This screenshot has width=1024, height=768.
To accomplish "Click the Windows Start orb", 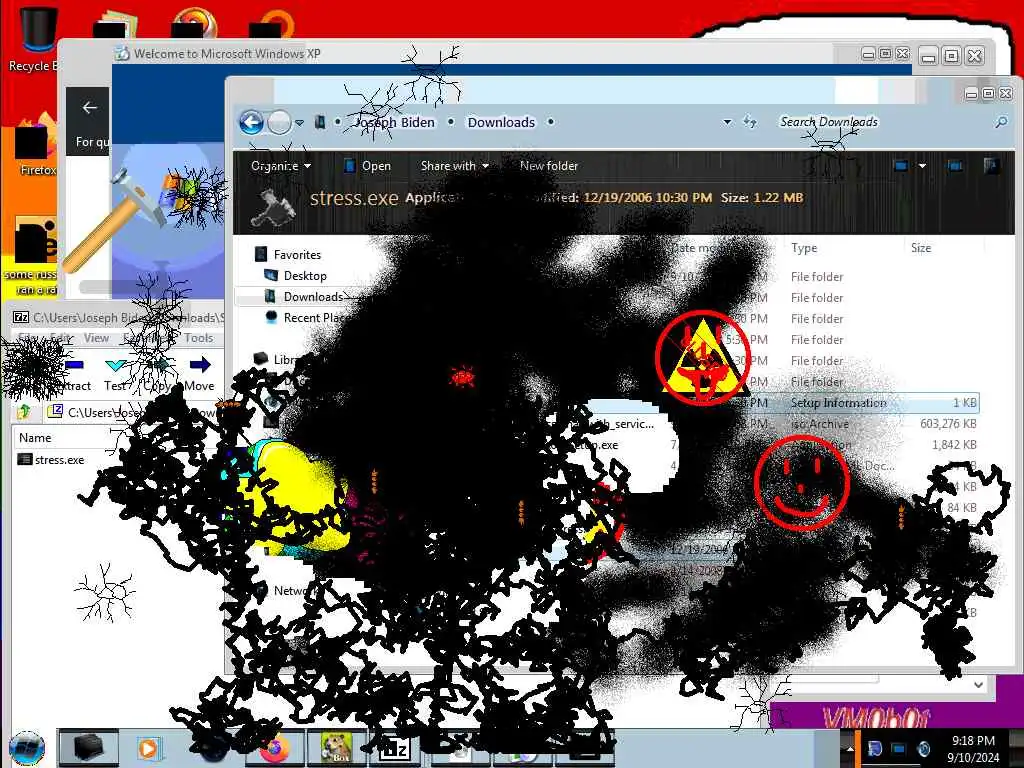I will point(27,748).
